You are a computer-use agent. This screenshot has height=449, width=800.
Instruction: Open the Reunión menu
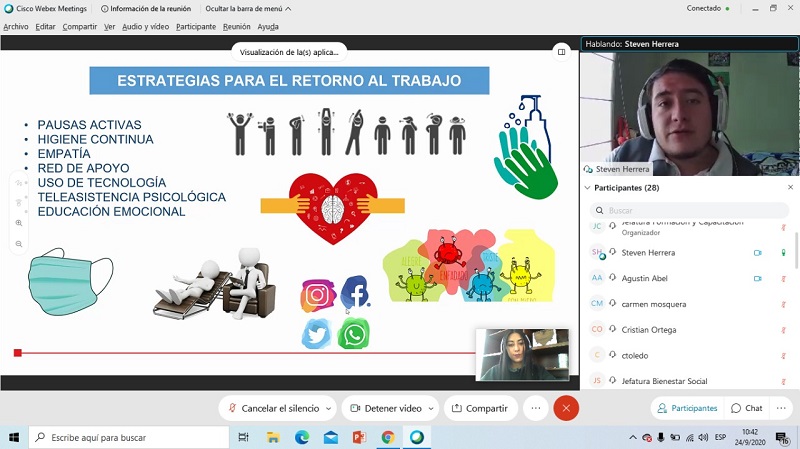coord(237,27)
